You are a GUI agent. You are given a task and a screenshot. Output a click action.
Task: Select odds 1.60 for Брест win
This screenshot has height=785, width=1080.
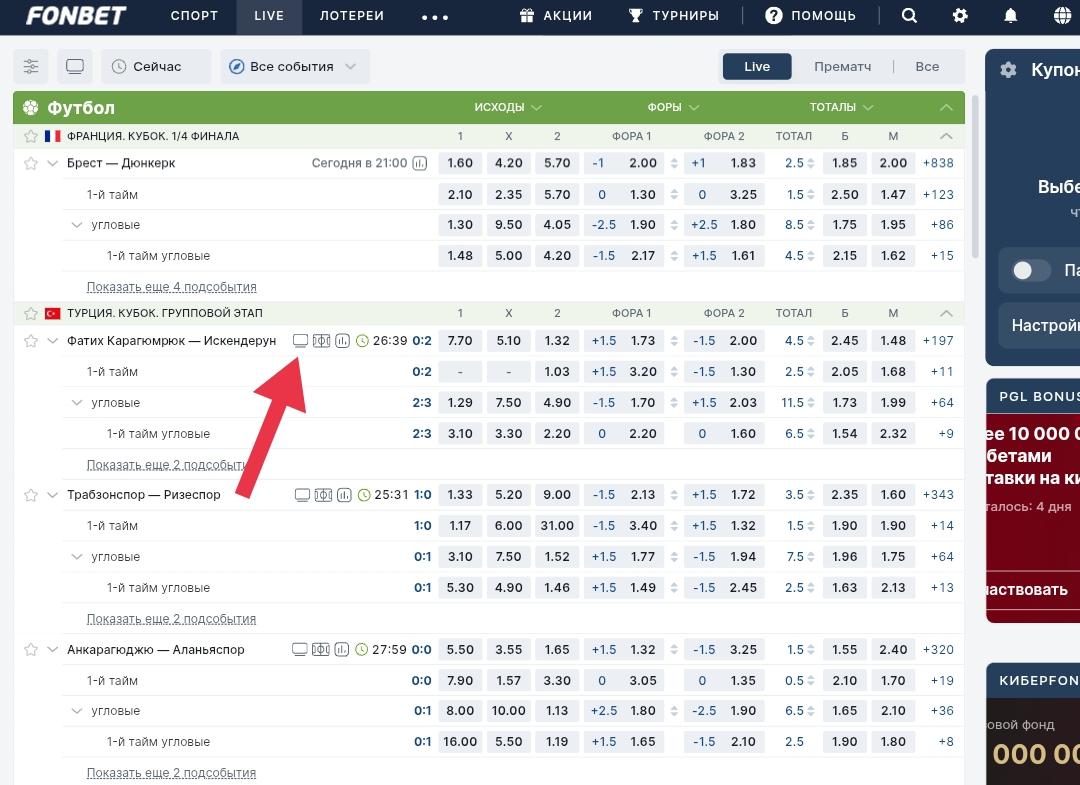coord(460,164)
